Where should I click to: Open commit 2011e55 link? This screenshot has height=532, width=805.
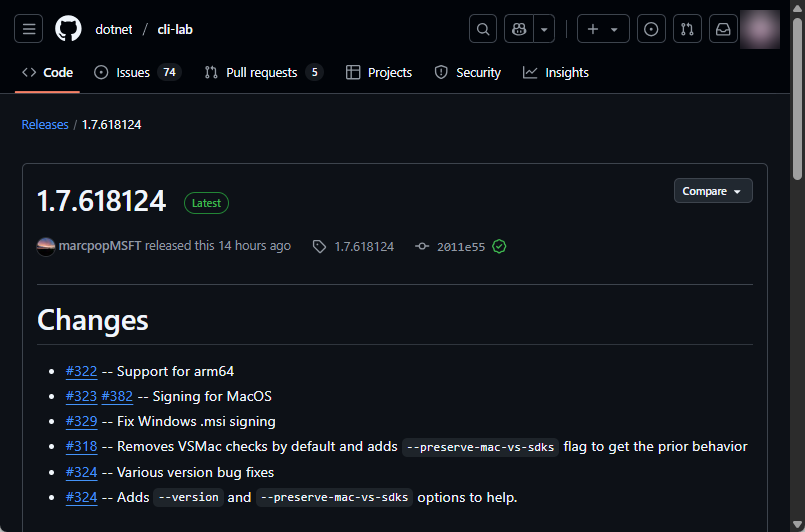click(x=460, y=246)
